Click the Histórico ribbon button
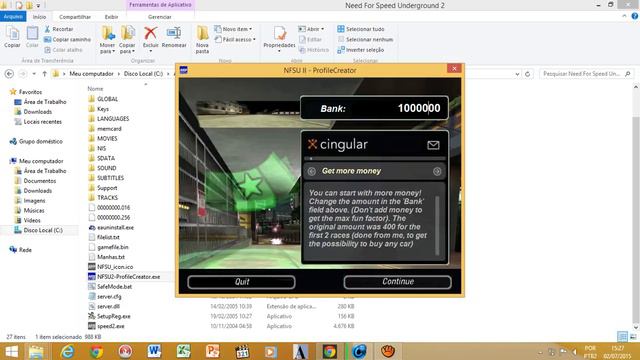640x360 pixels. point(313,50)
